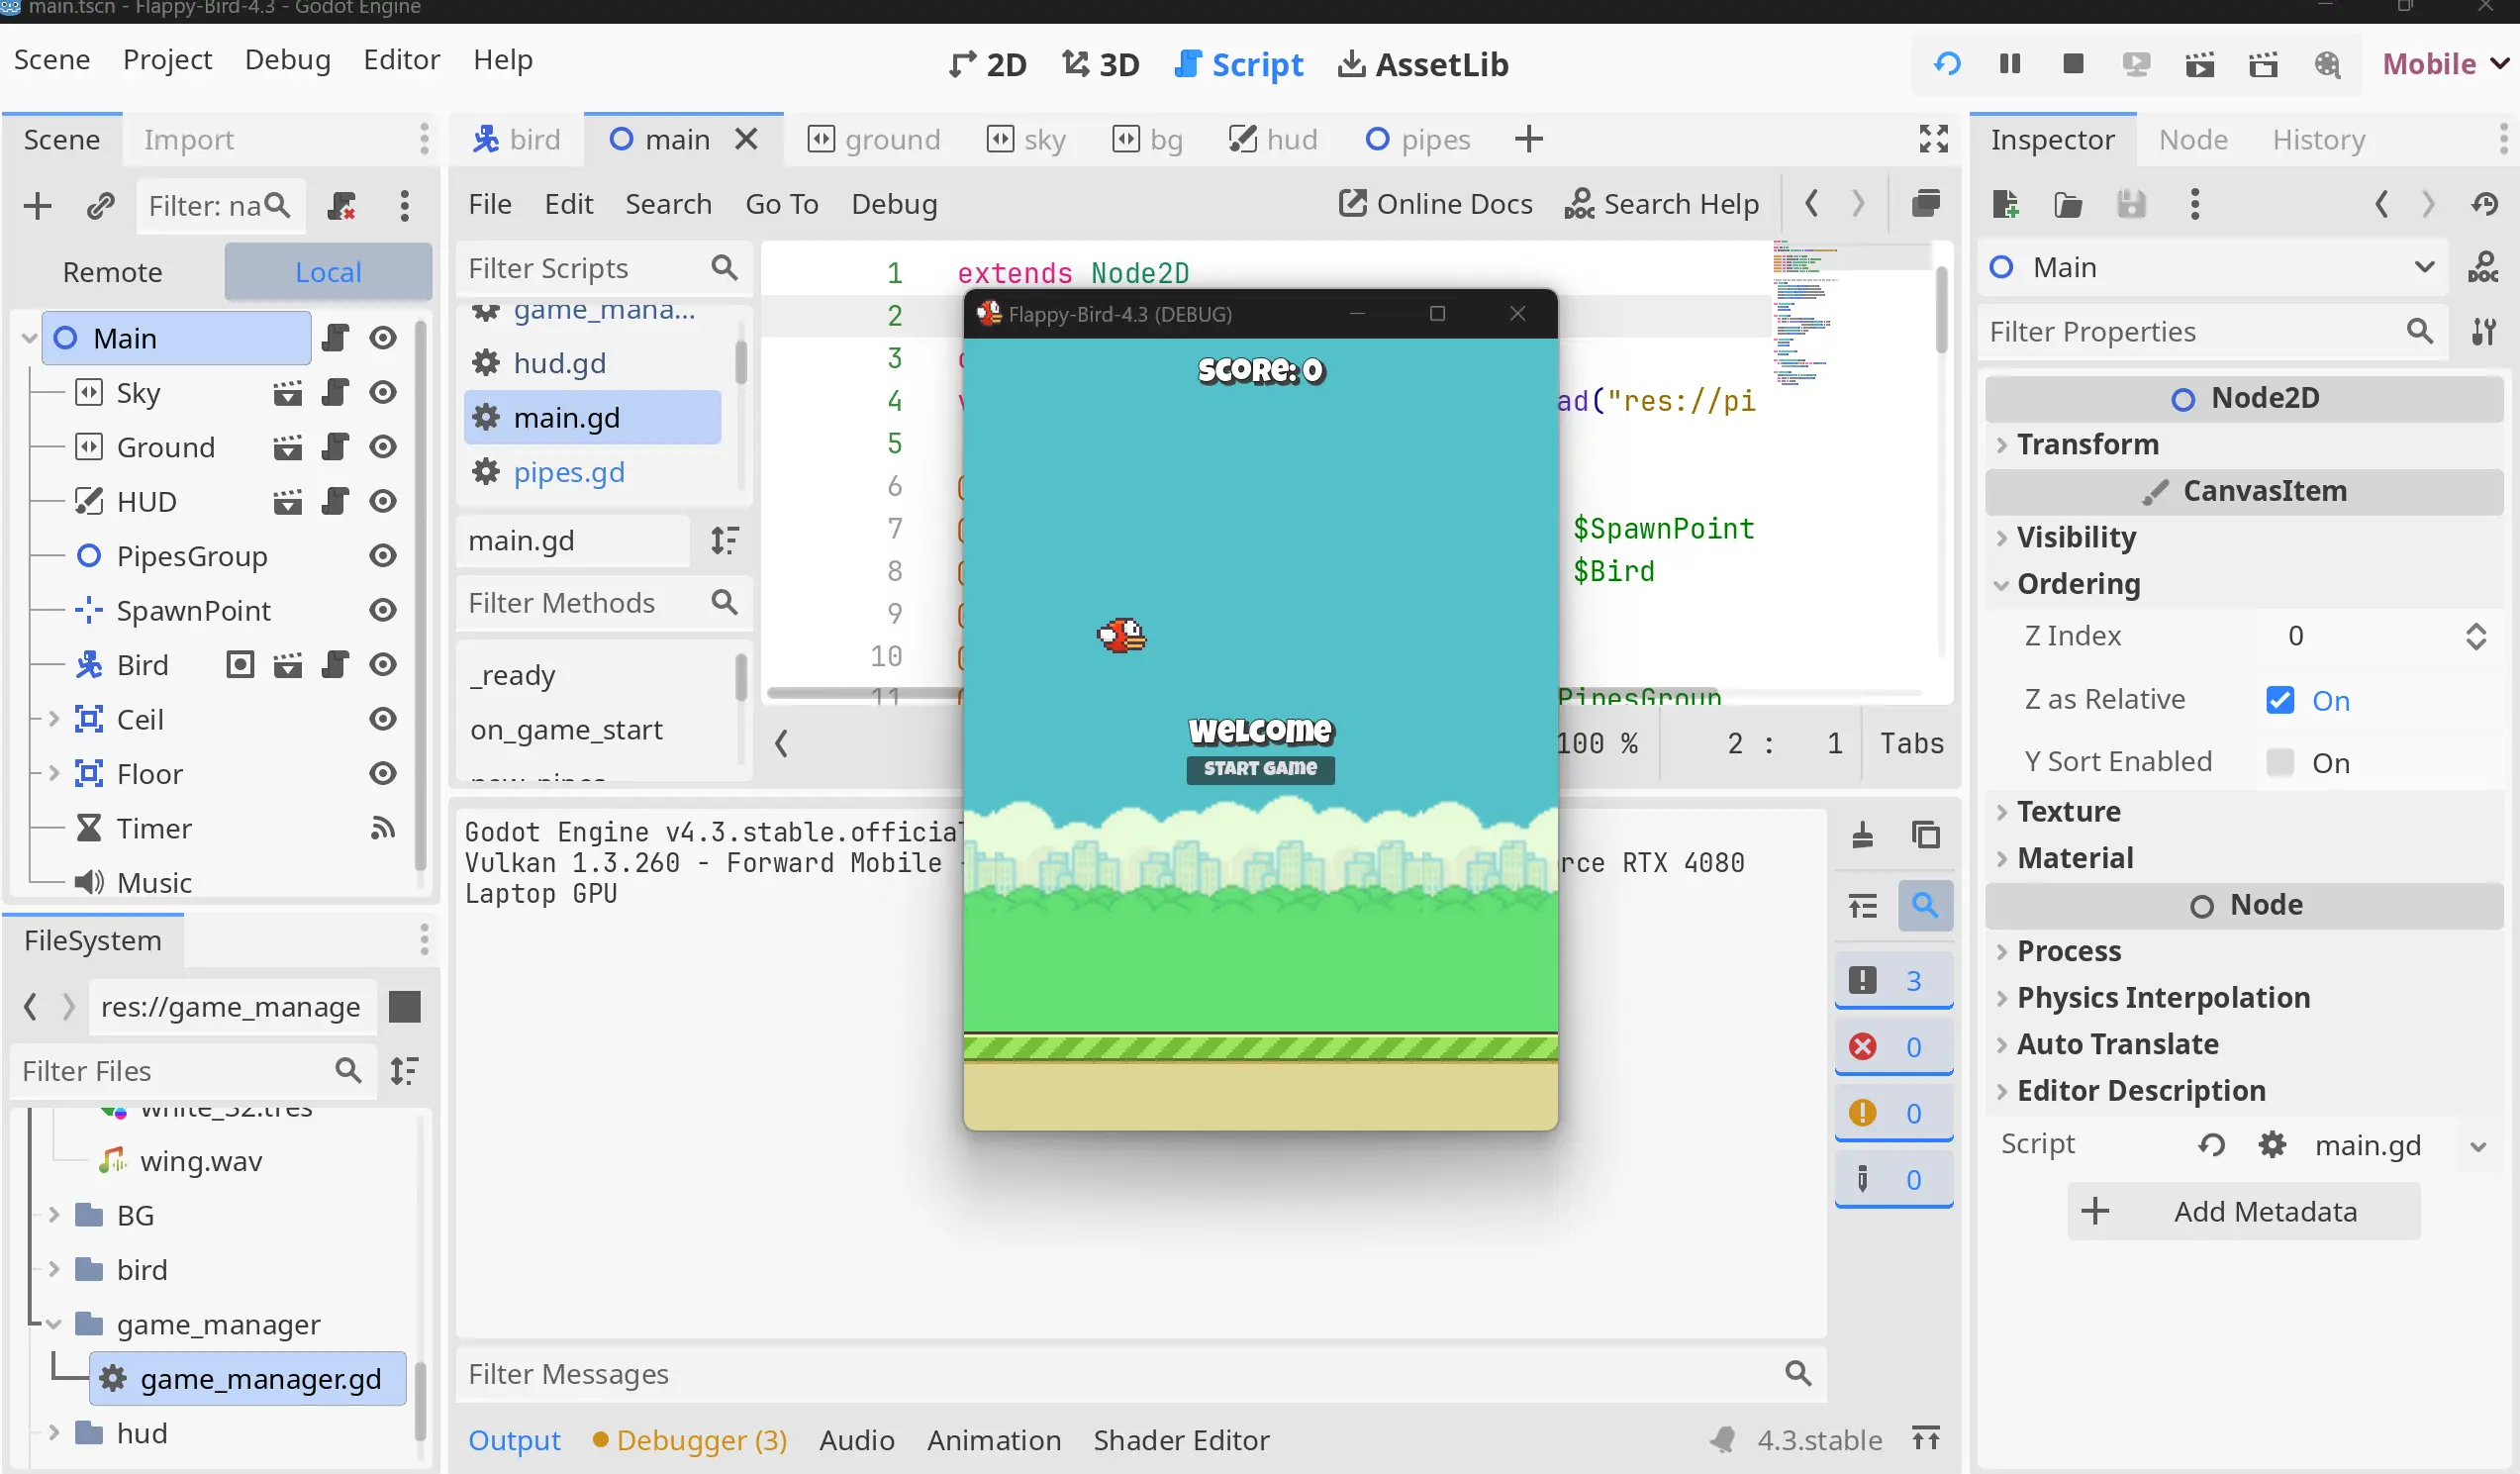The height and width of the screenshot is (1474, 2520).
Task: Open script attached to Main node
Action: pyautogui.click(x=335, y=338)
